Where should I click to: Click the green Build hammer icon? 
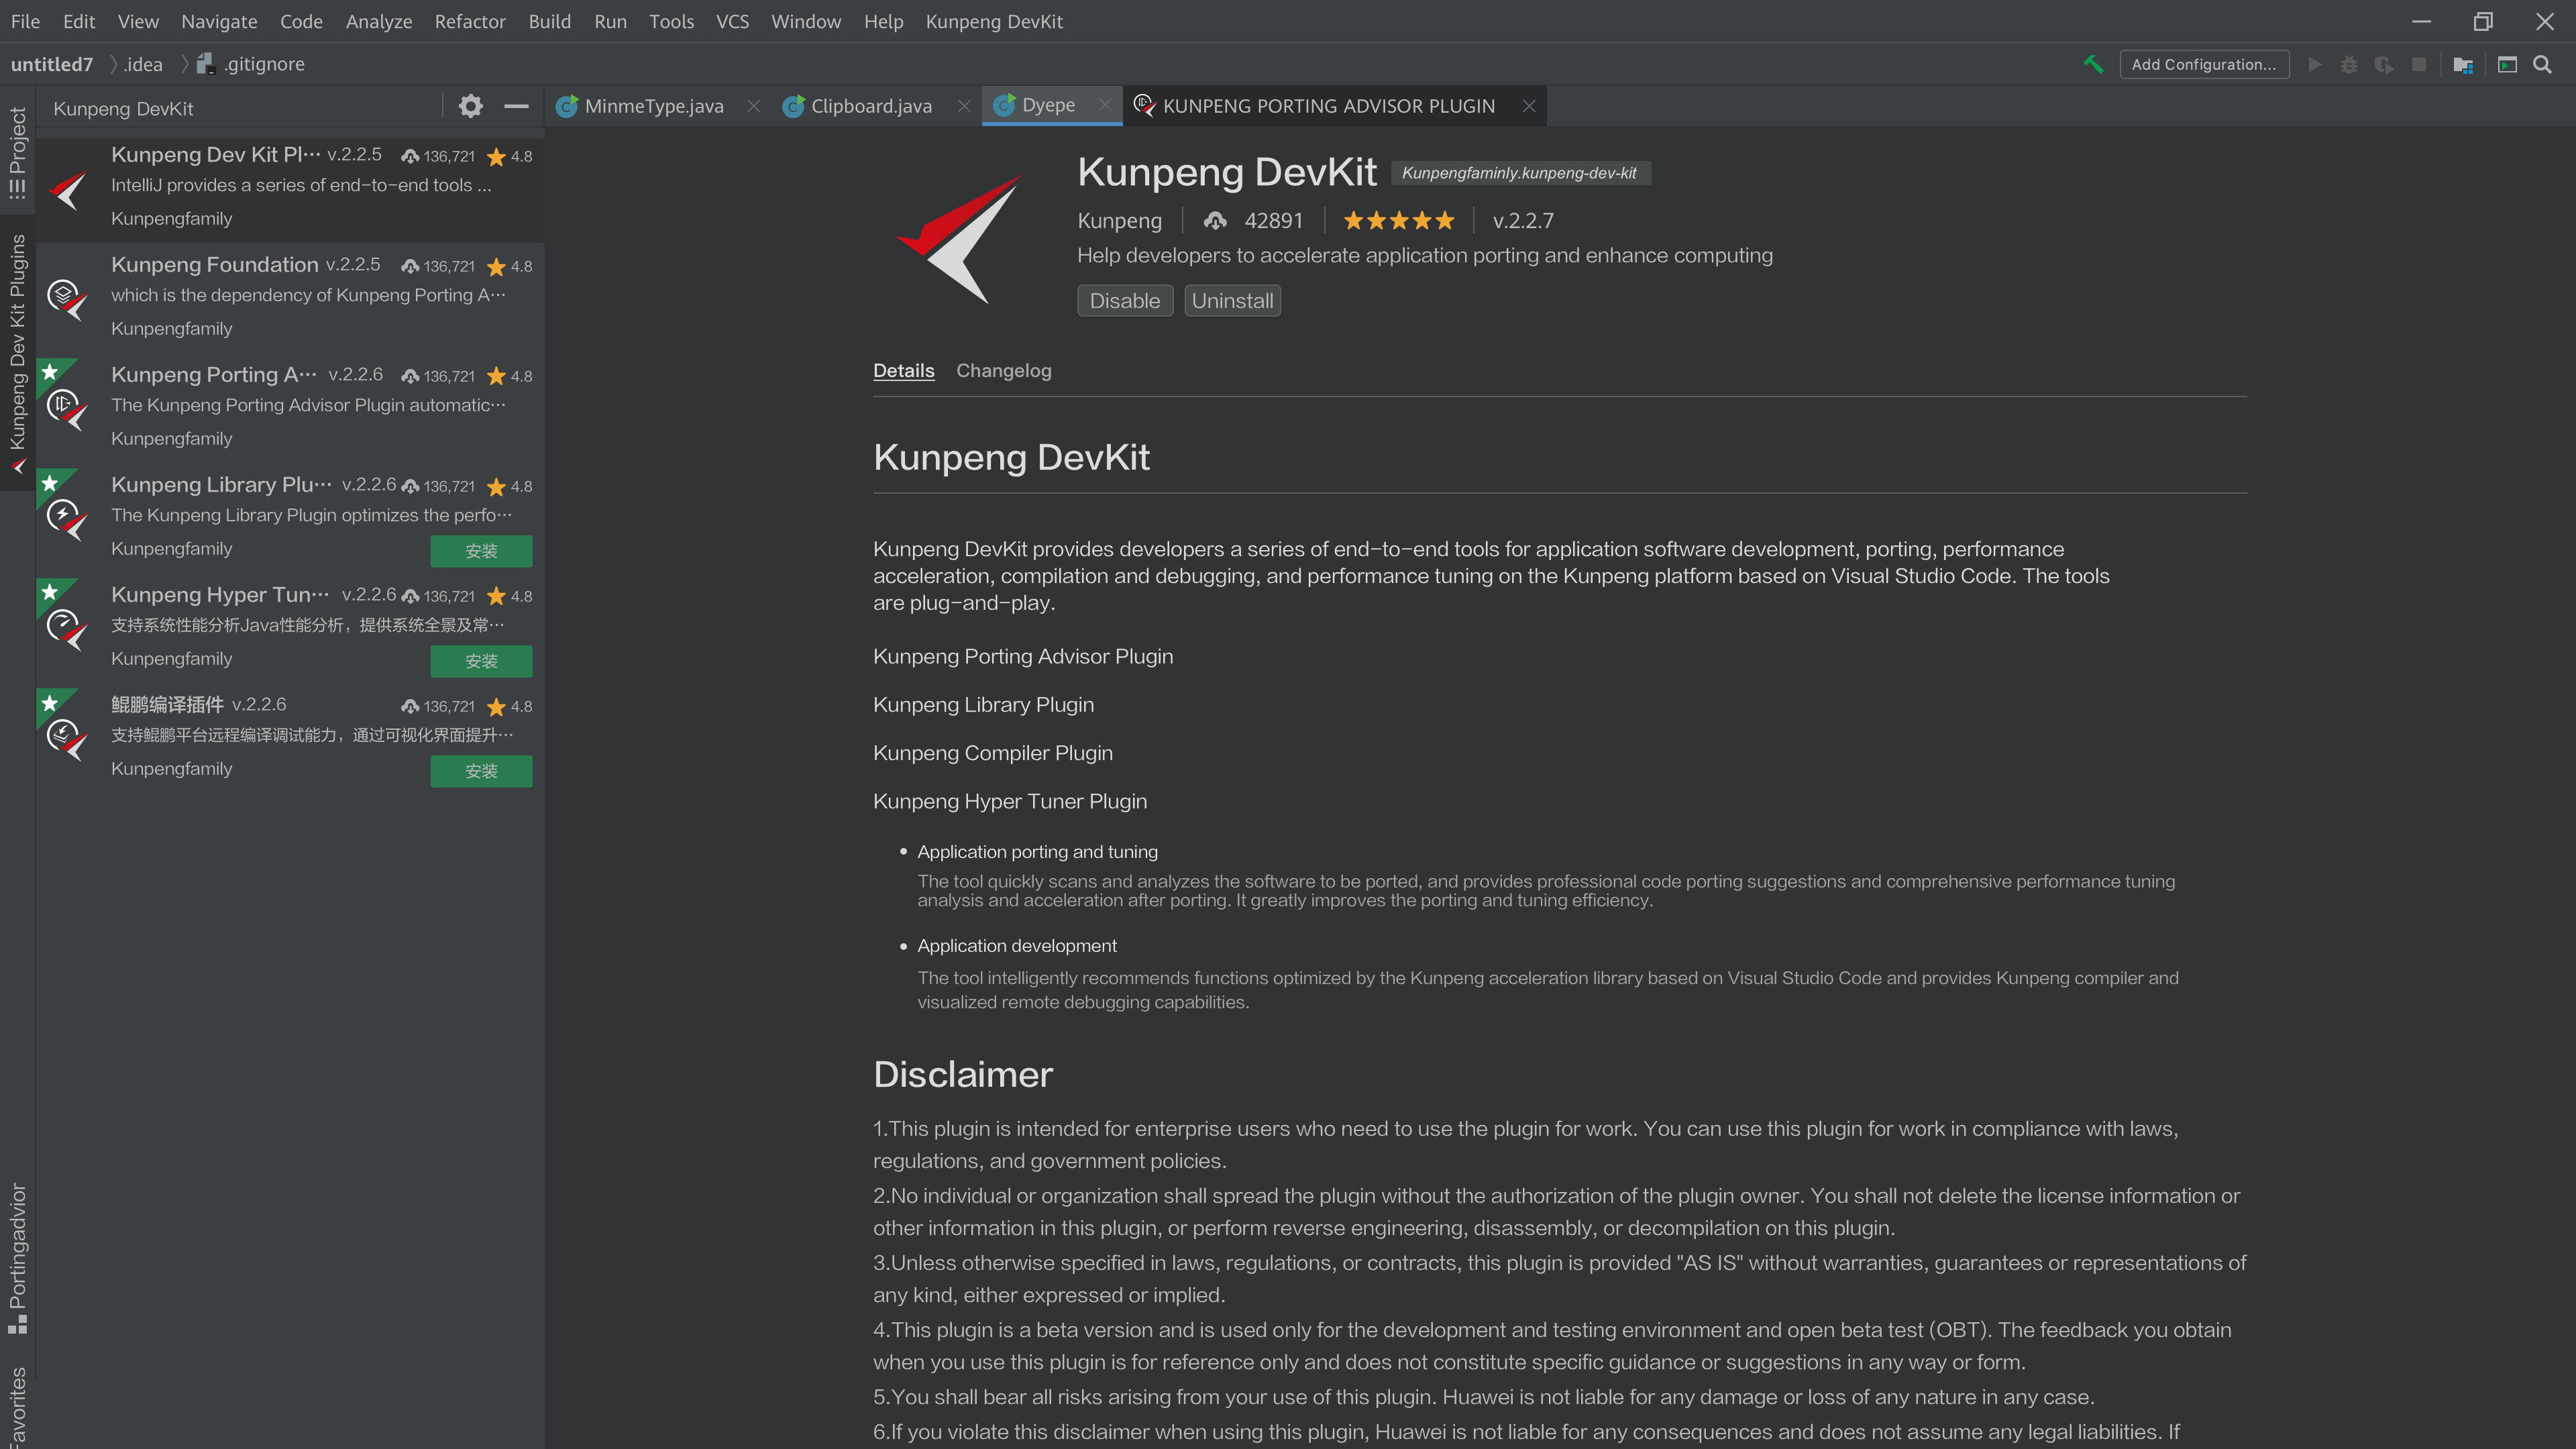[2093, 64]
